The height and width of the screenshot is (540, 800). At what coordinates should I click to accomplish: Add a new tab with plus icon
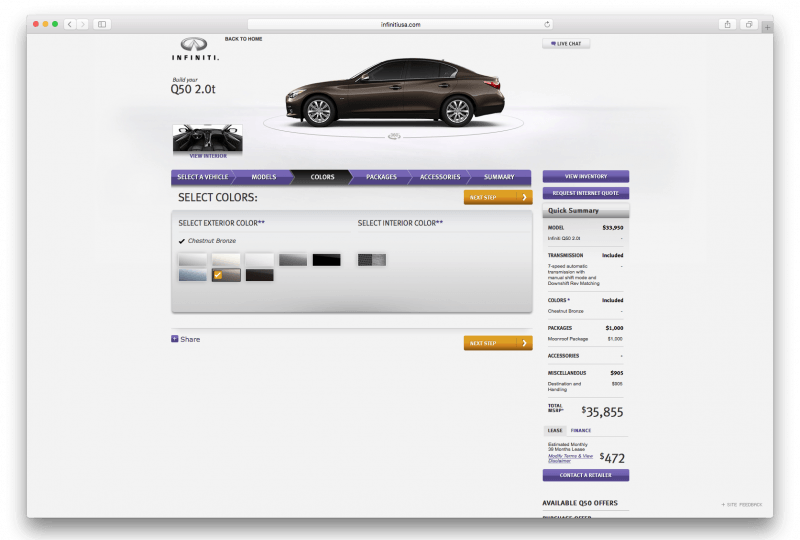pos(767,27)
